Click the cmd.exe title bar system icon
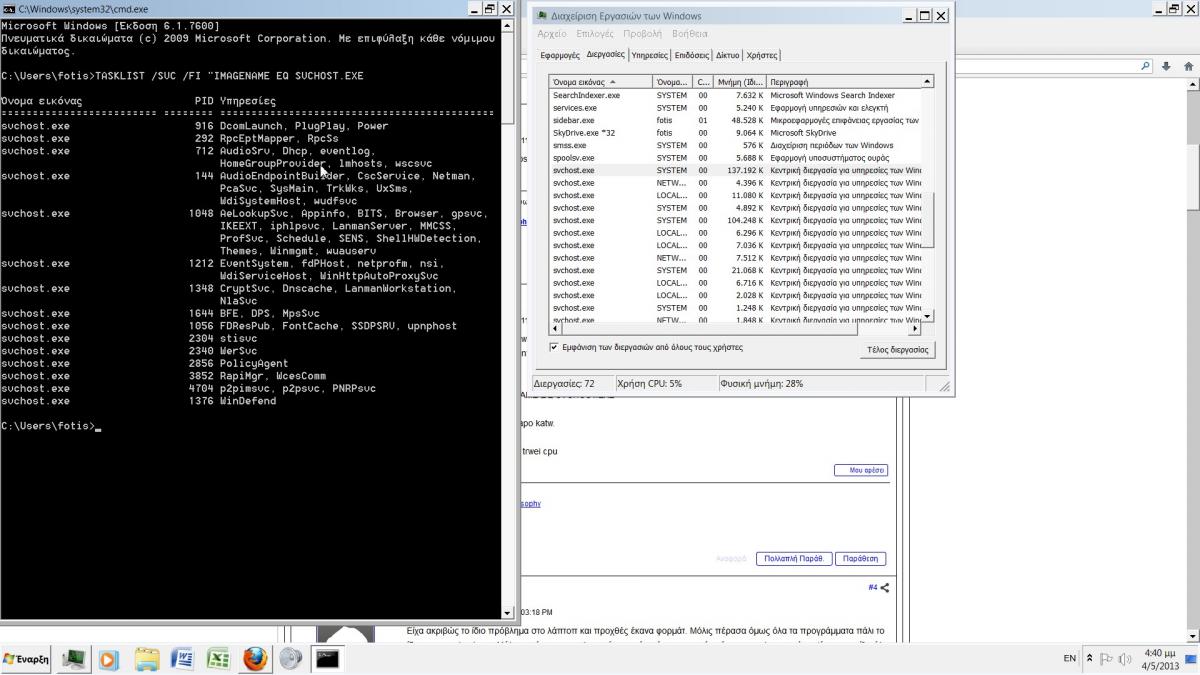 [9, 8]
